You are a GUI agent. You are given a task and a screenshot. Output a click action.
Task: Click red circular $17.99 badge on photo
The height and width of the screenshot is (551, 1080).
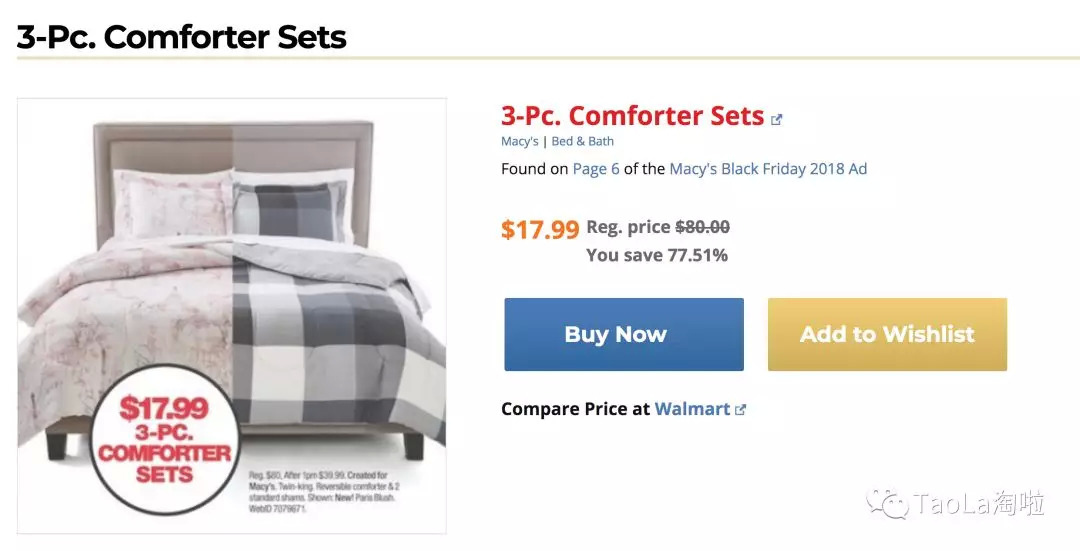pos(164,439)
